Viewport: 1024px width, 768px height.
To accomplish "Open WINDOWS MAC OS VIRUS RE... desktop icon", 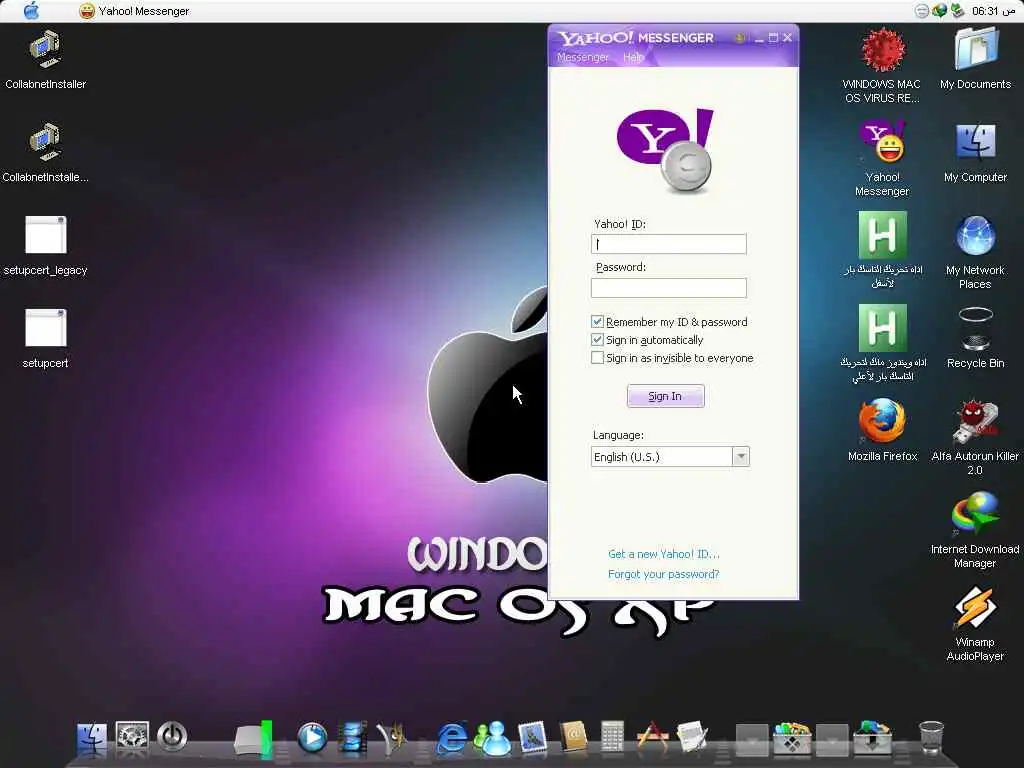I will [882, 66].
